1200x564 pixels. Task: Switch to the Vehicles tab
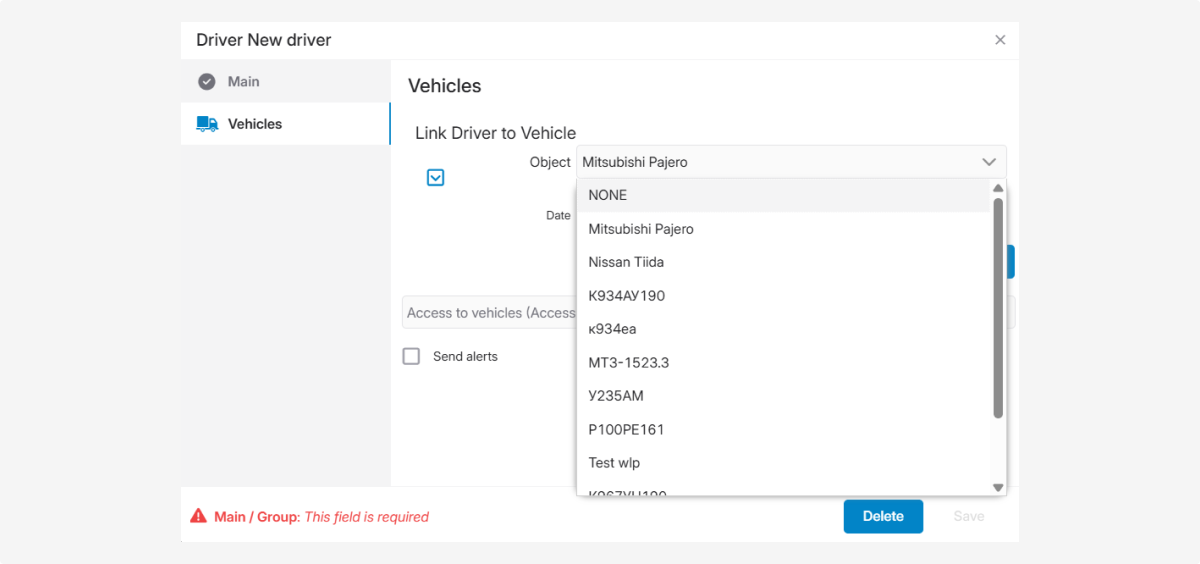(255, 124)
